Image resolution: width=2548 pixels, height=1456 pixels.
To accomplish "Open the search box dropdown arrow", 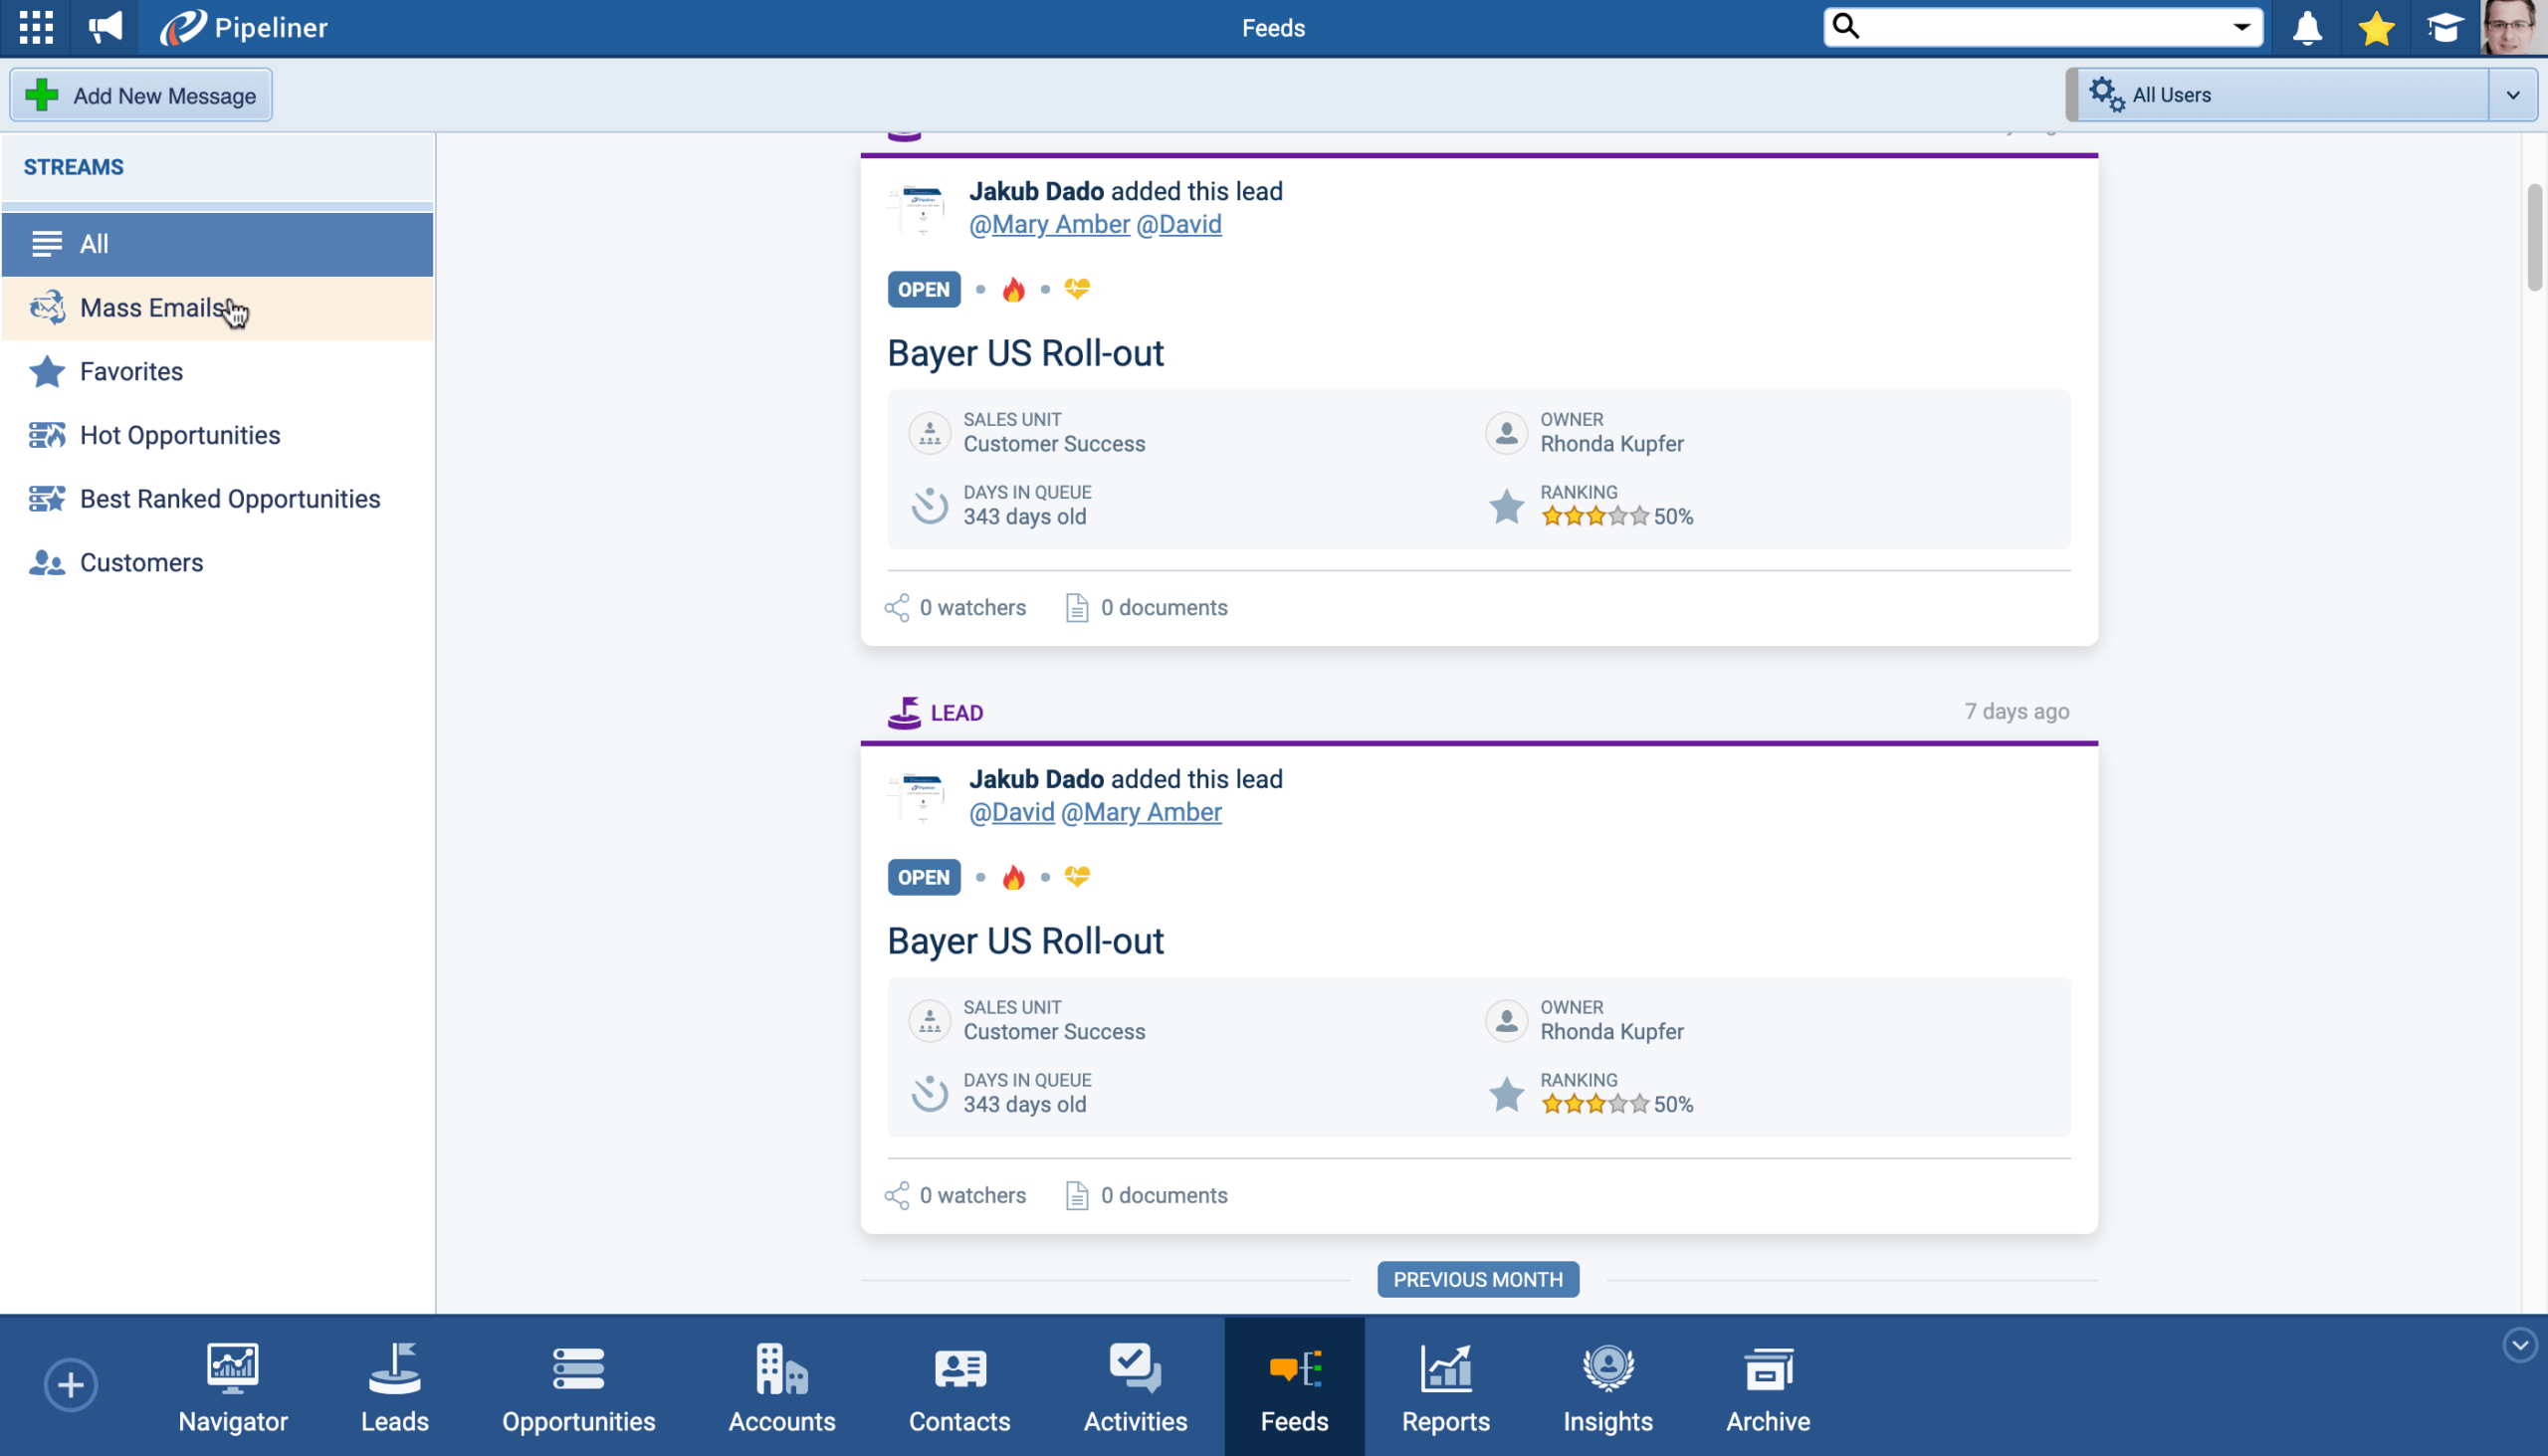I will (x=2241, y=27).
